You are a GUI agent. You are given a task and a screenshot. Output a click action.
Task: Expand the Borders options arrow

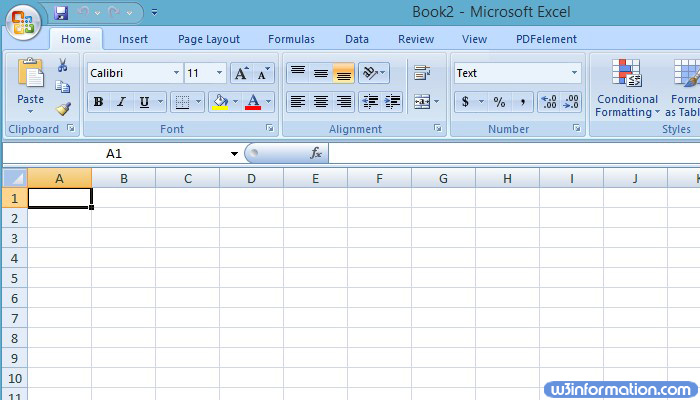tap(199, 102)
